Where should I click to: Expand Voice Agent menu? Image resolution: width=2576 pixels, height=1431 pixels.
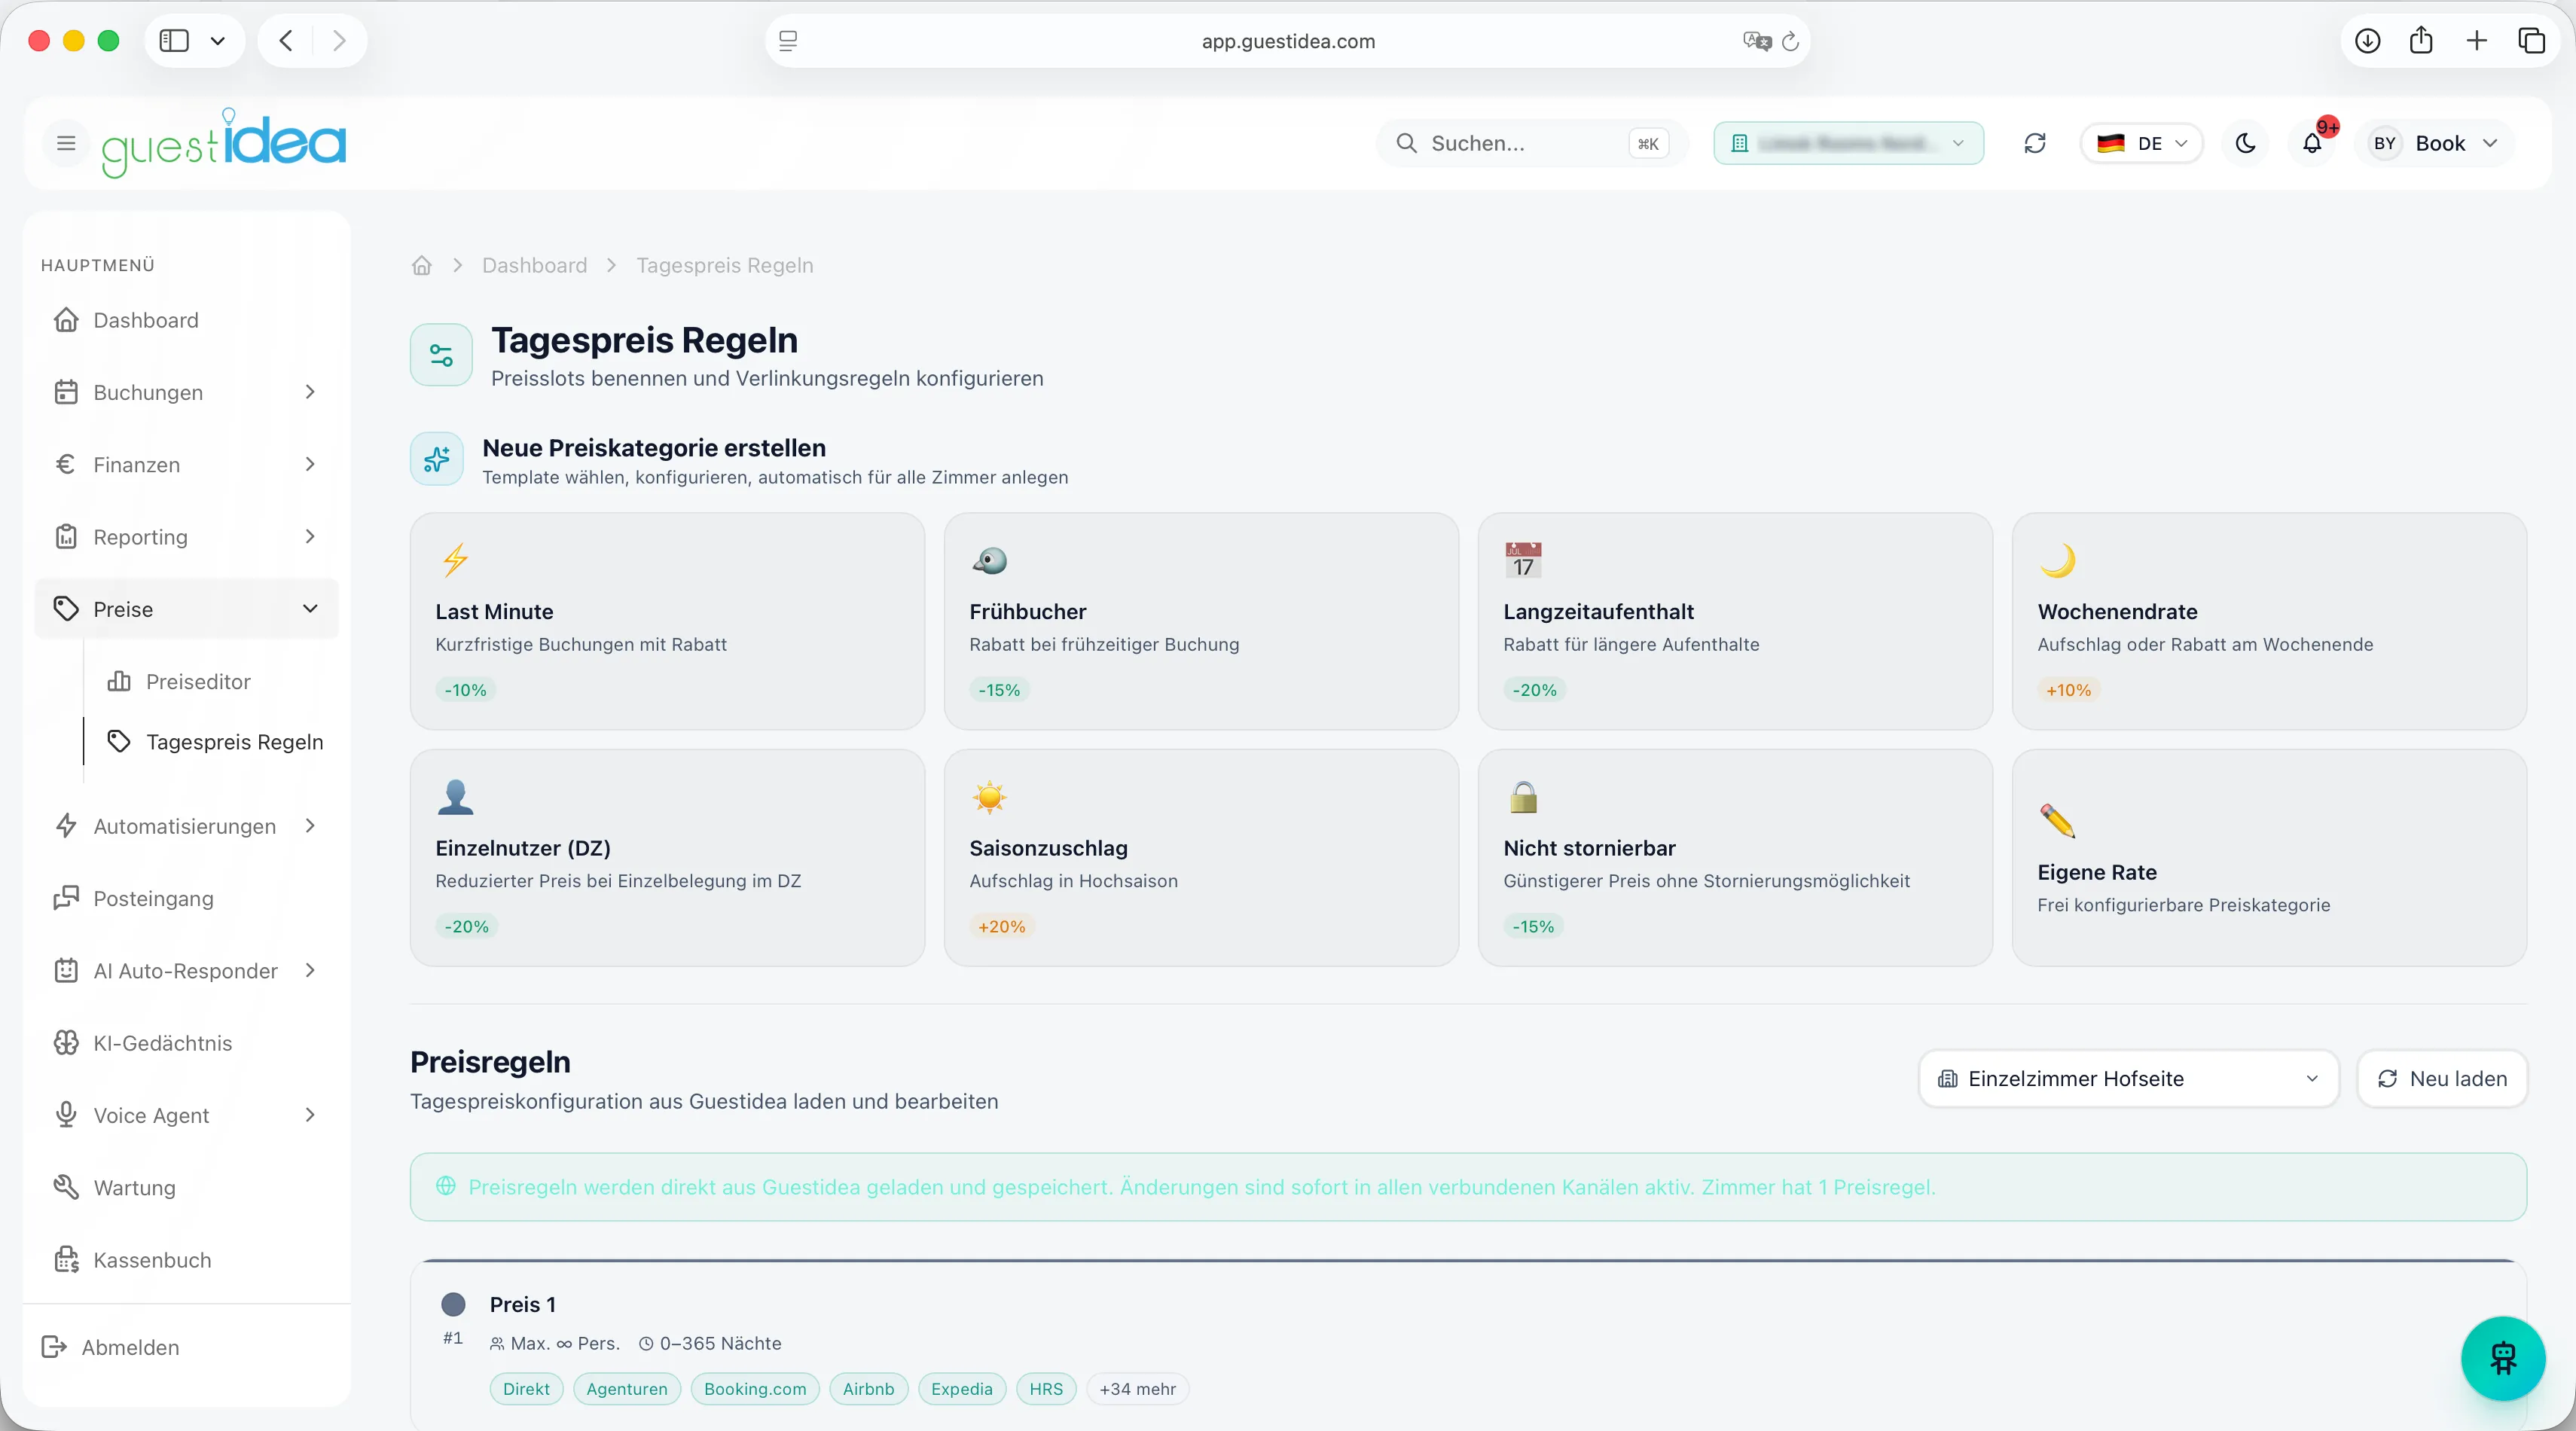pos(186,1115)
